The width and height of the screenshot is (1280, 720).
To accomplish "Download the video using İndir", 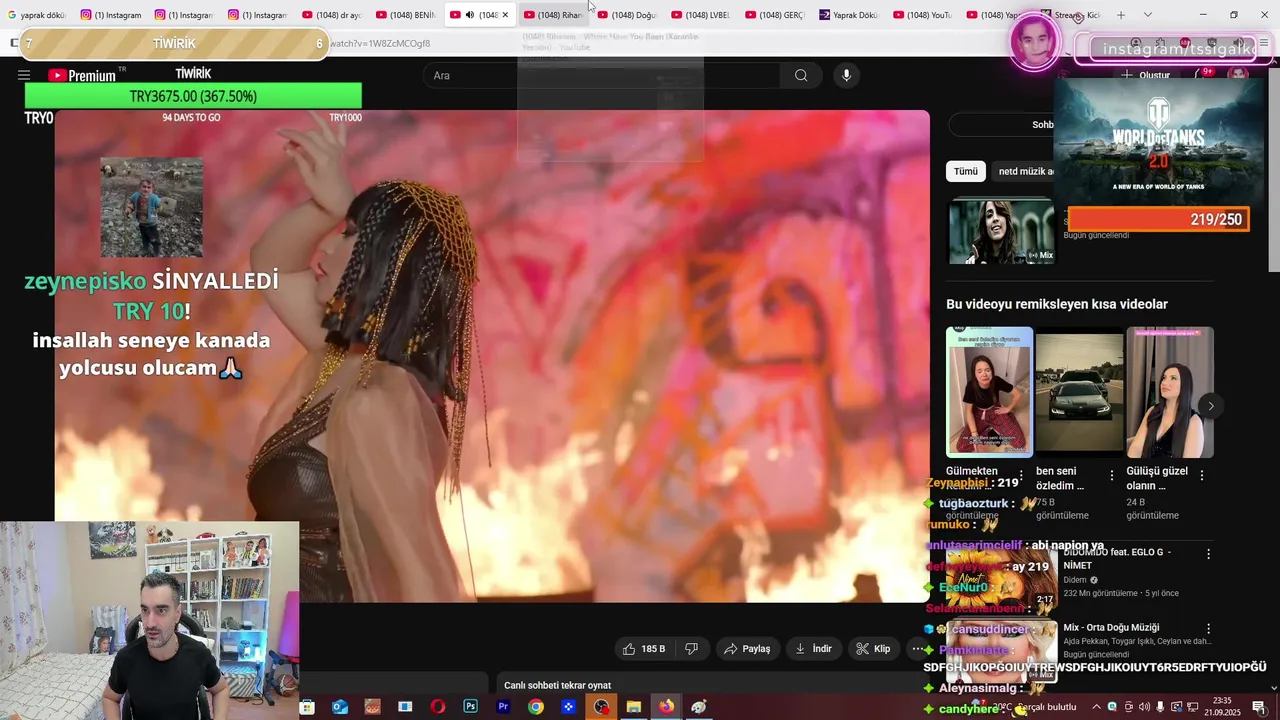I will 813,649.
